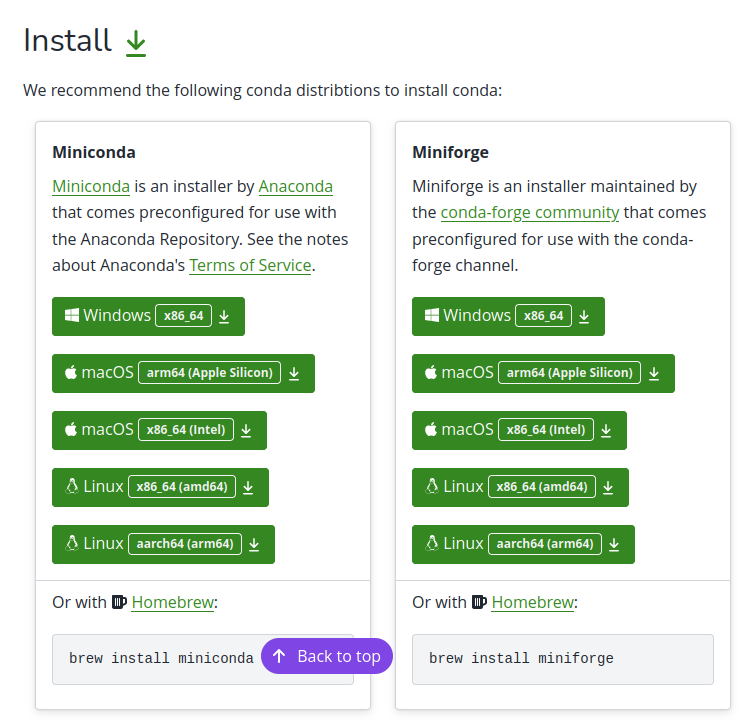Open the Miniconda hyperlink in description
This screenshot has width=754, height=720.
click(x=91, y=186)
